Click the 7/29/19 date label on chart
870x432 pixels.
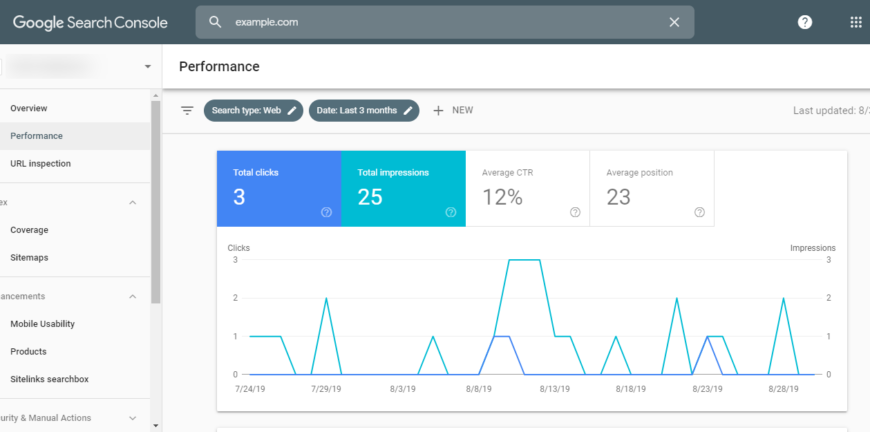click(x=326, y=389)
